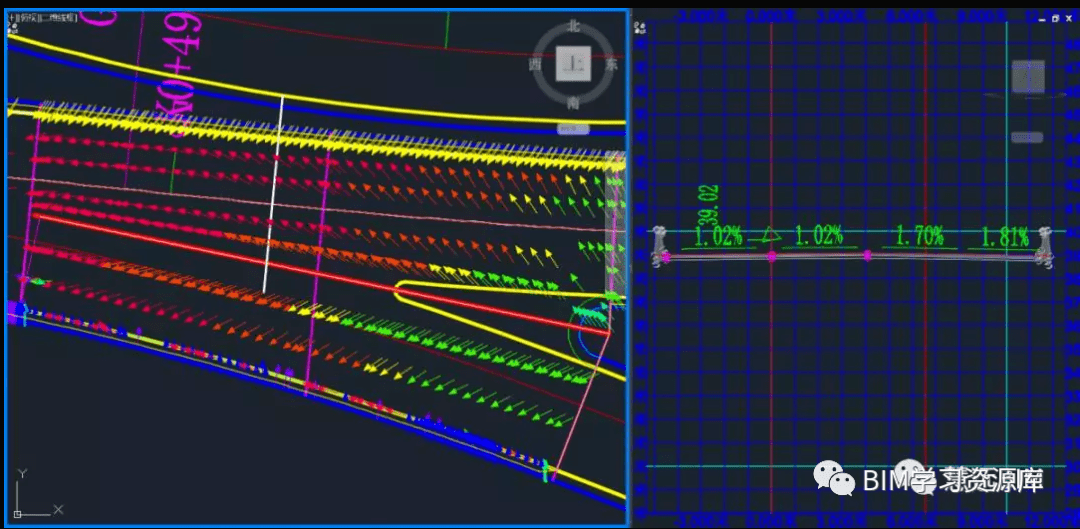The height and width of the screenshot is (529, 1080).
Task: Restore the right viewport window
Action: point(1055,19)
